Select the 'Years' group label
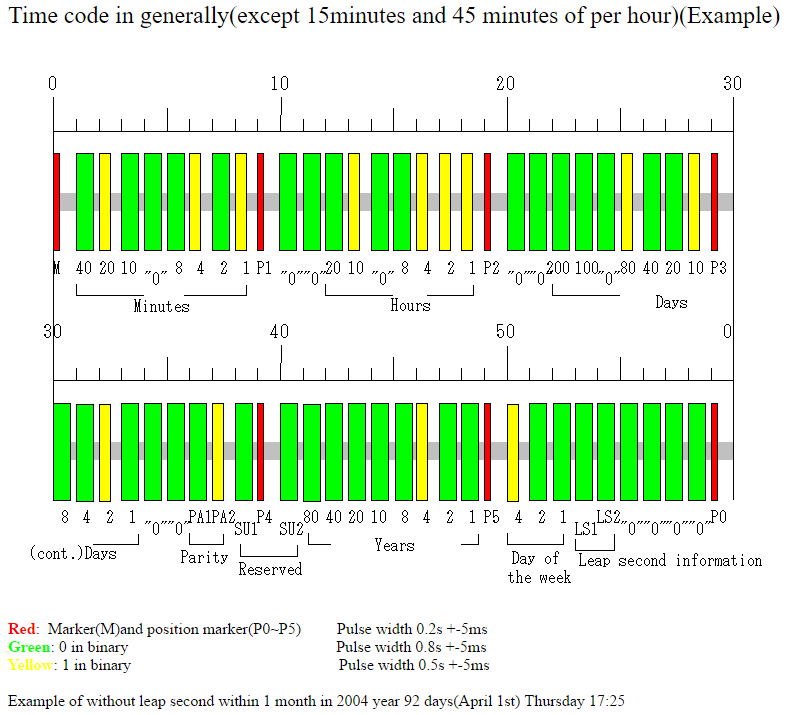Image resolution: width=789 pixels, height=715 pixels. 394,545
